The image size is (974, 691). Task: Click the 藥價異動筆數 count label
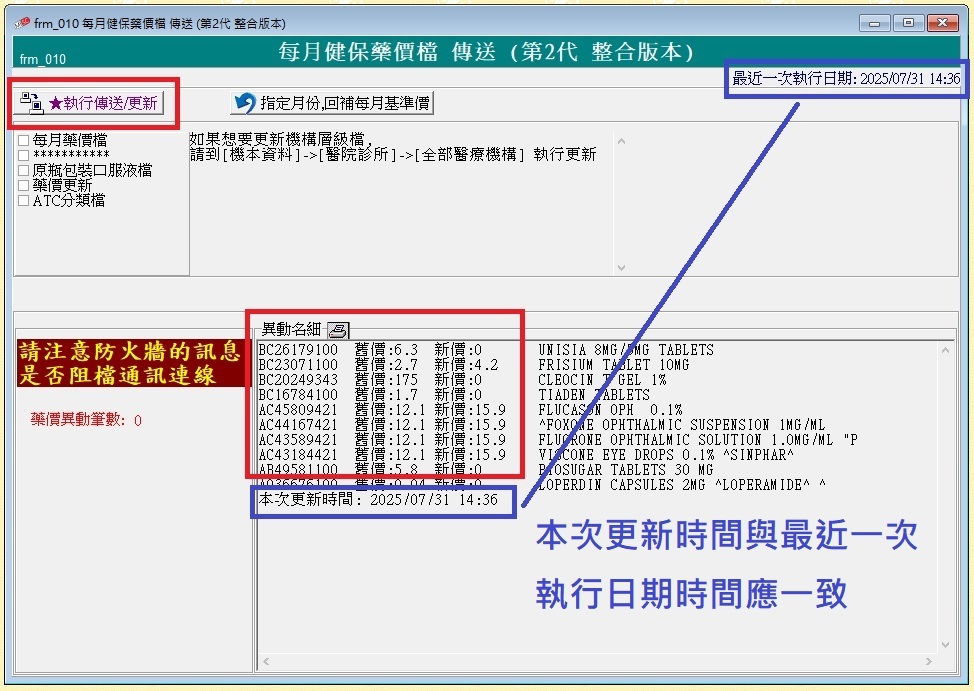[x=86, y=420]
